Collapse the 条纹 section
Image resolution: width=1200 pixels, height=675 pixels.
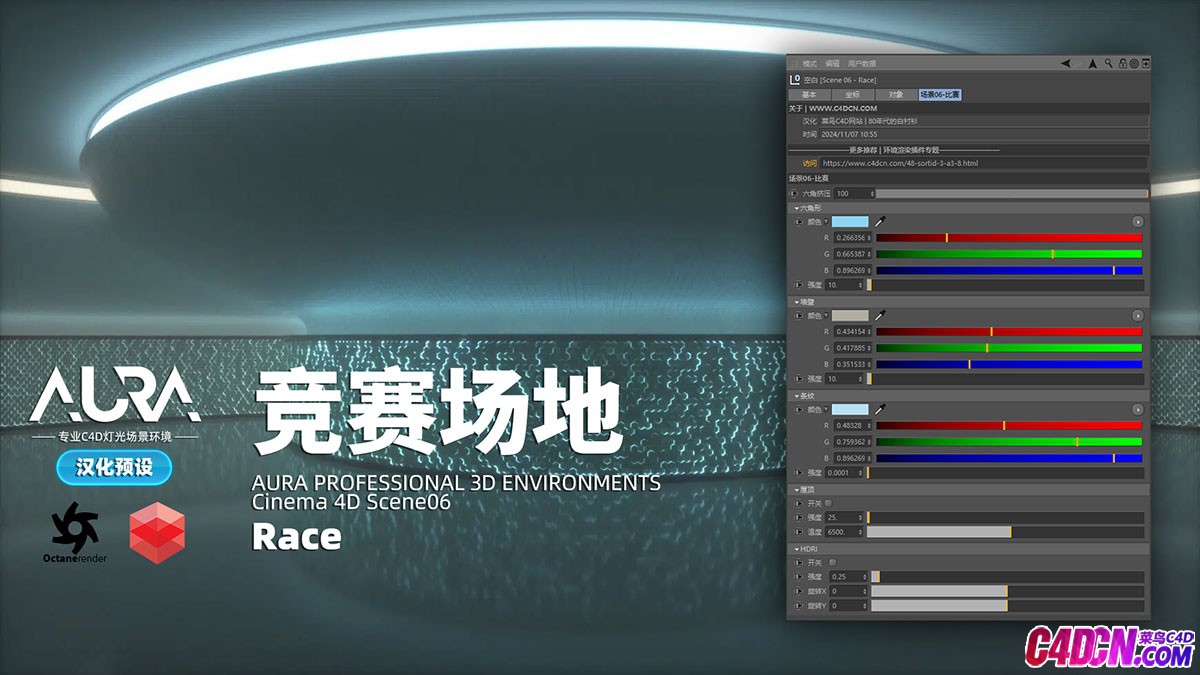pos(797,396)
